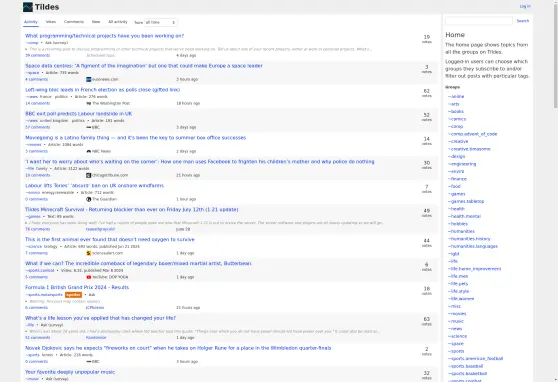The image size is (558, 382).
Task: Open the 'from all time' period dropdown
Action: [x=160, y=22]
